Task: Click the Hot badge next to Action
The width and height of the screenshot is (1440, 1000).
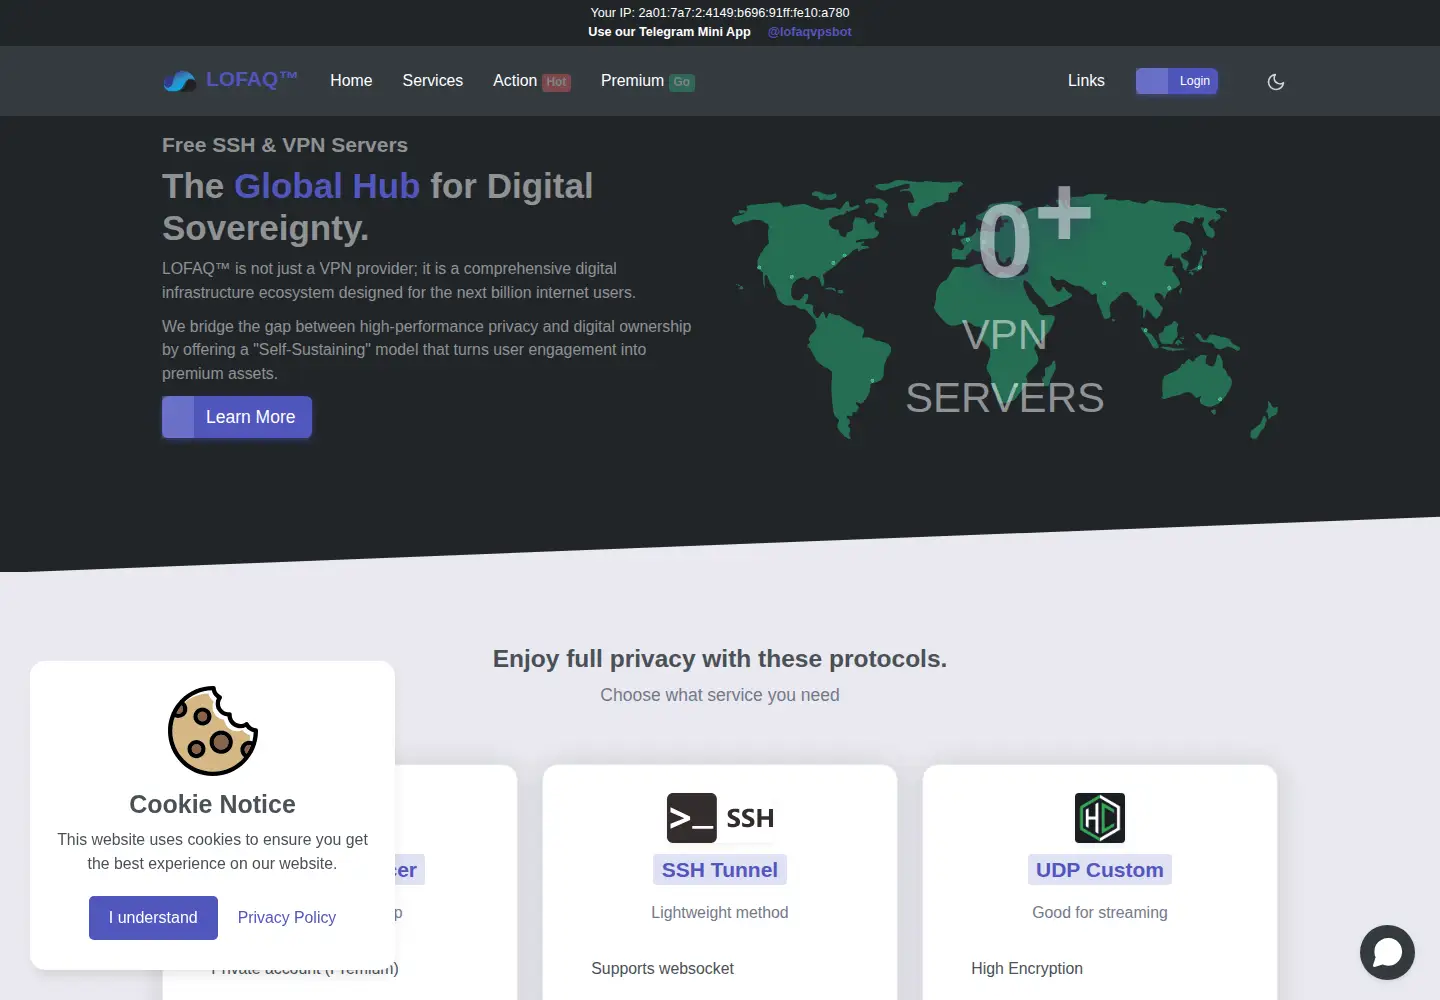Action: (557, 82)
